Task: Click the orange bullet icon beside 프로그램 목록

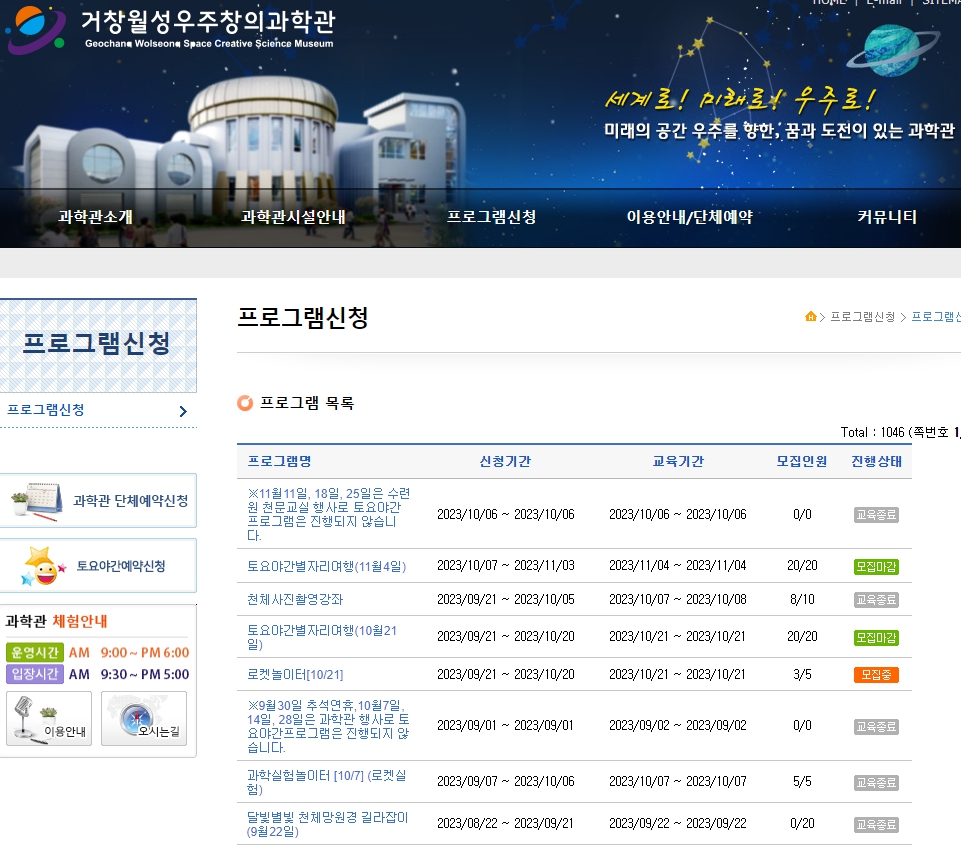Action: pos(245,403)
